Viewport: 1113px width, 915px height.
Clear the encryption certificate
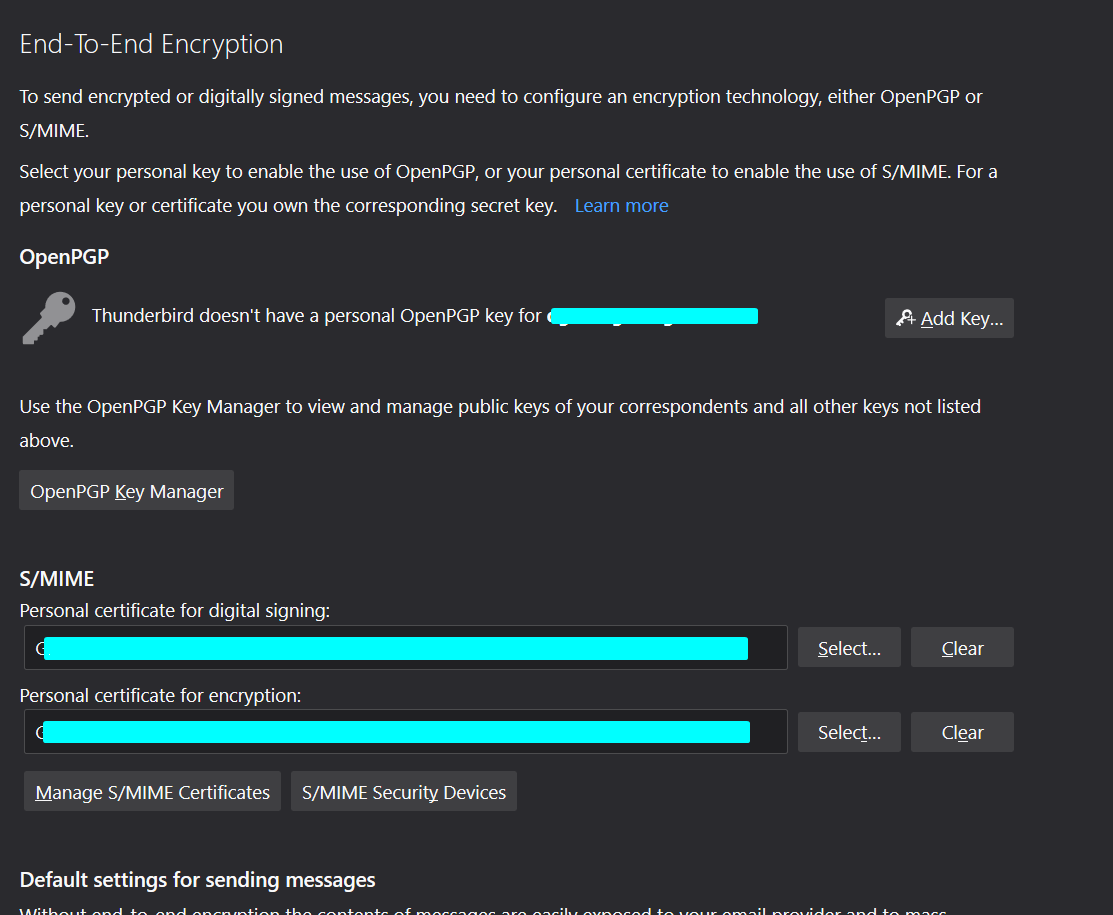[x=962, y=732]
